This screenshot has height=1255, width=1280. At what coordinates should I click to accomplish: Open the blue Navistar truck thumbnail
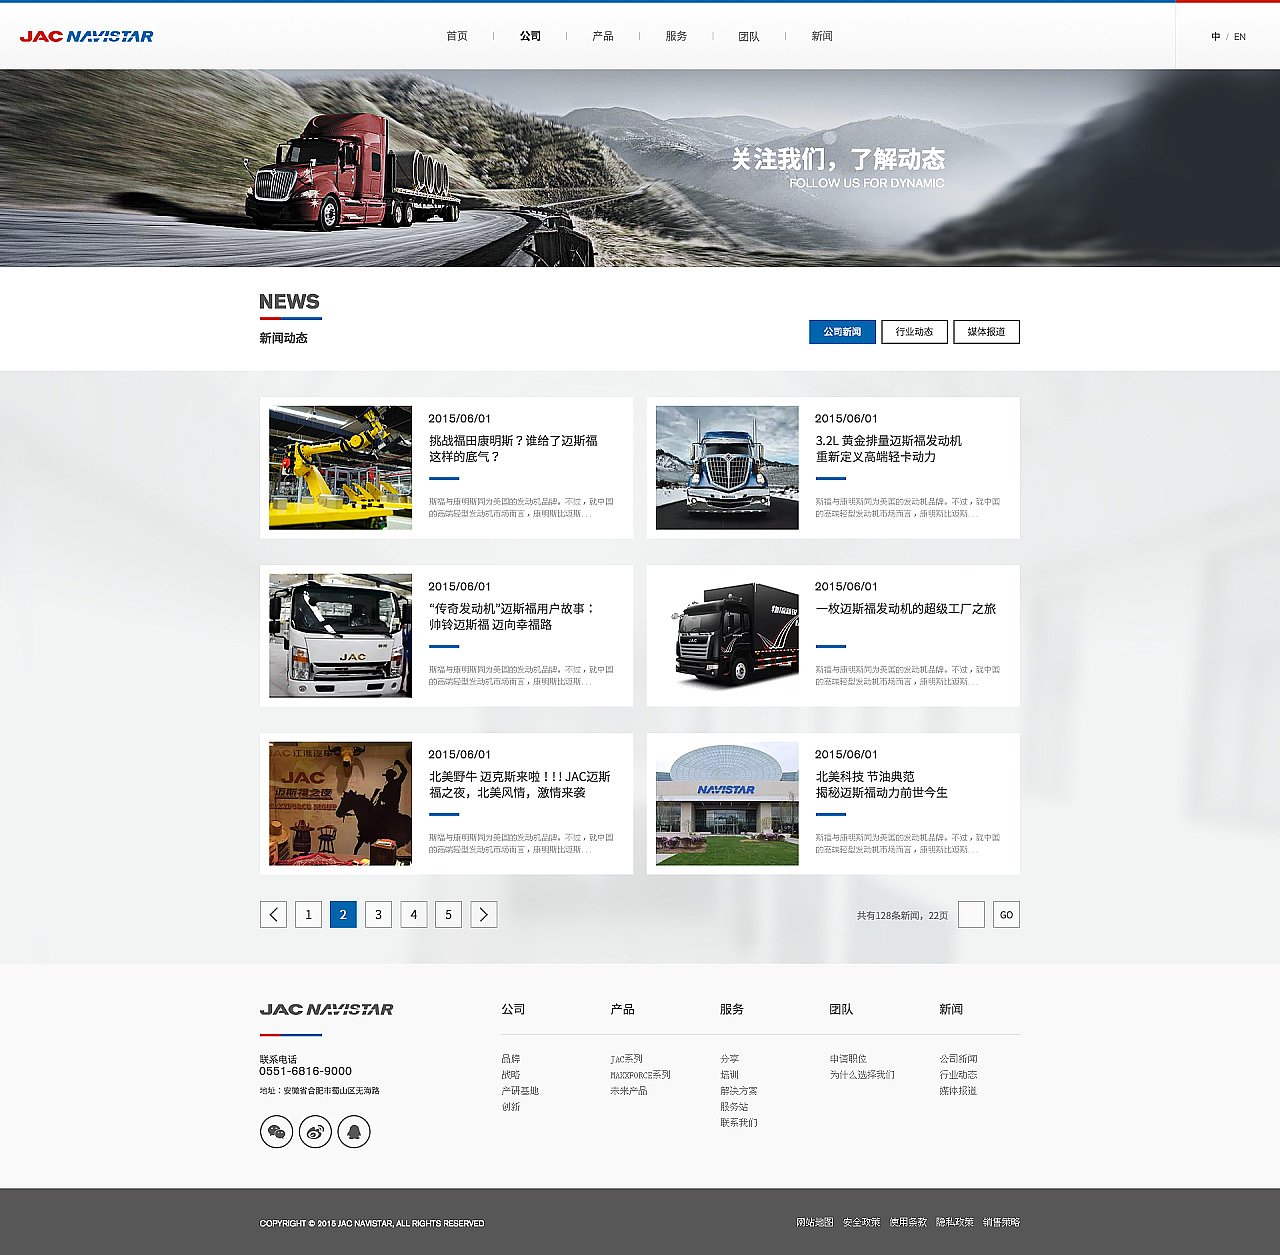(727, 468)
